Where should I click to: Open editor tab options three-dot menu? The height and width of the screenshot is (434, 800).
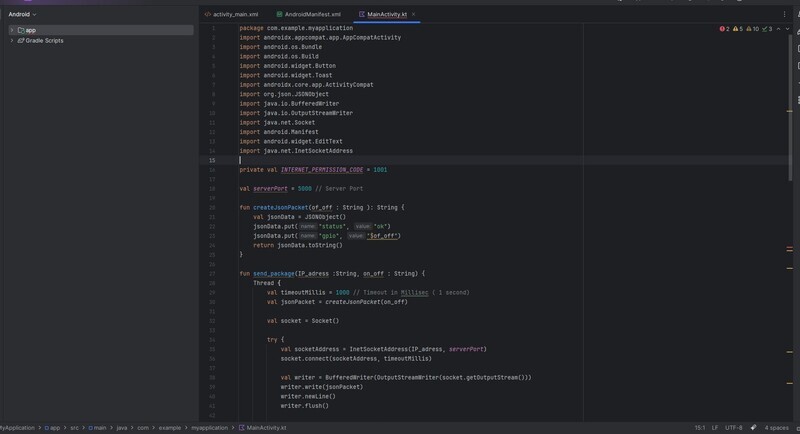pyautogui.click(x=784, y=14)
